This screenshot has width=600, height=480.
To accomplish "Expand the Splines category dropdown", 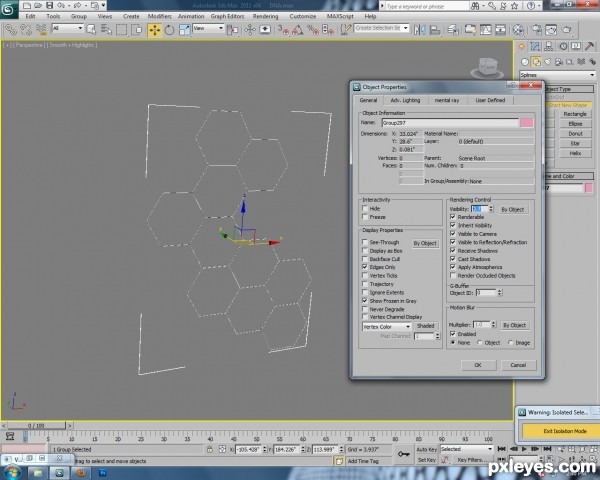I will (x=557, y=75).
